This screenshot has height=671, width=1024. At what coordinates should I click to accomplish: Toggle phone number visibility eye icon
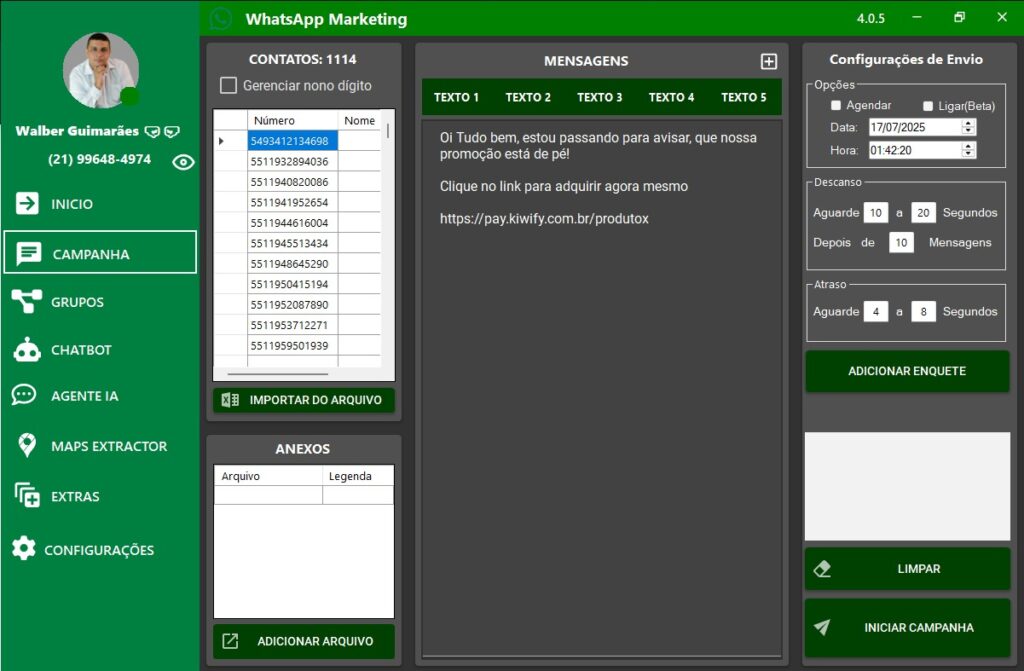pos(183,162)
